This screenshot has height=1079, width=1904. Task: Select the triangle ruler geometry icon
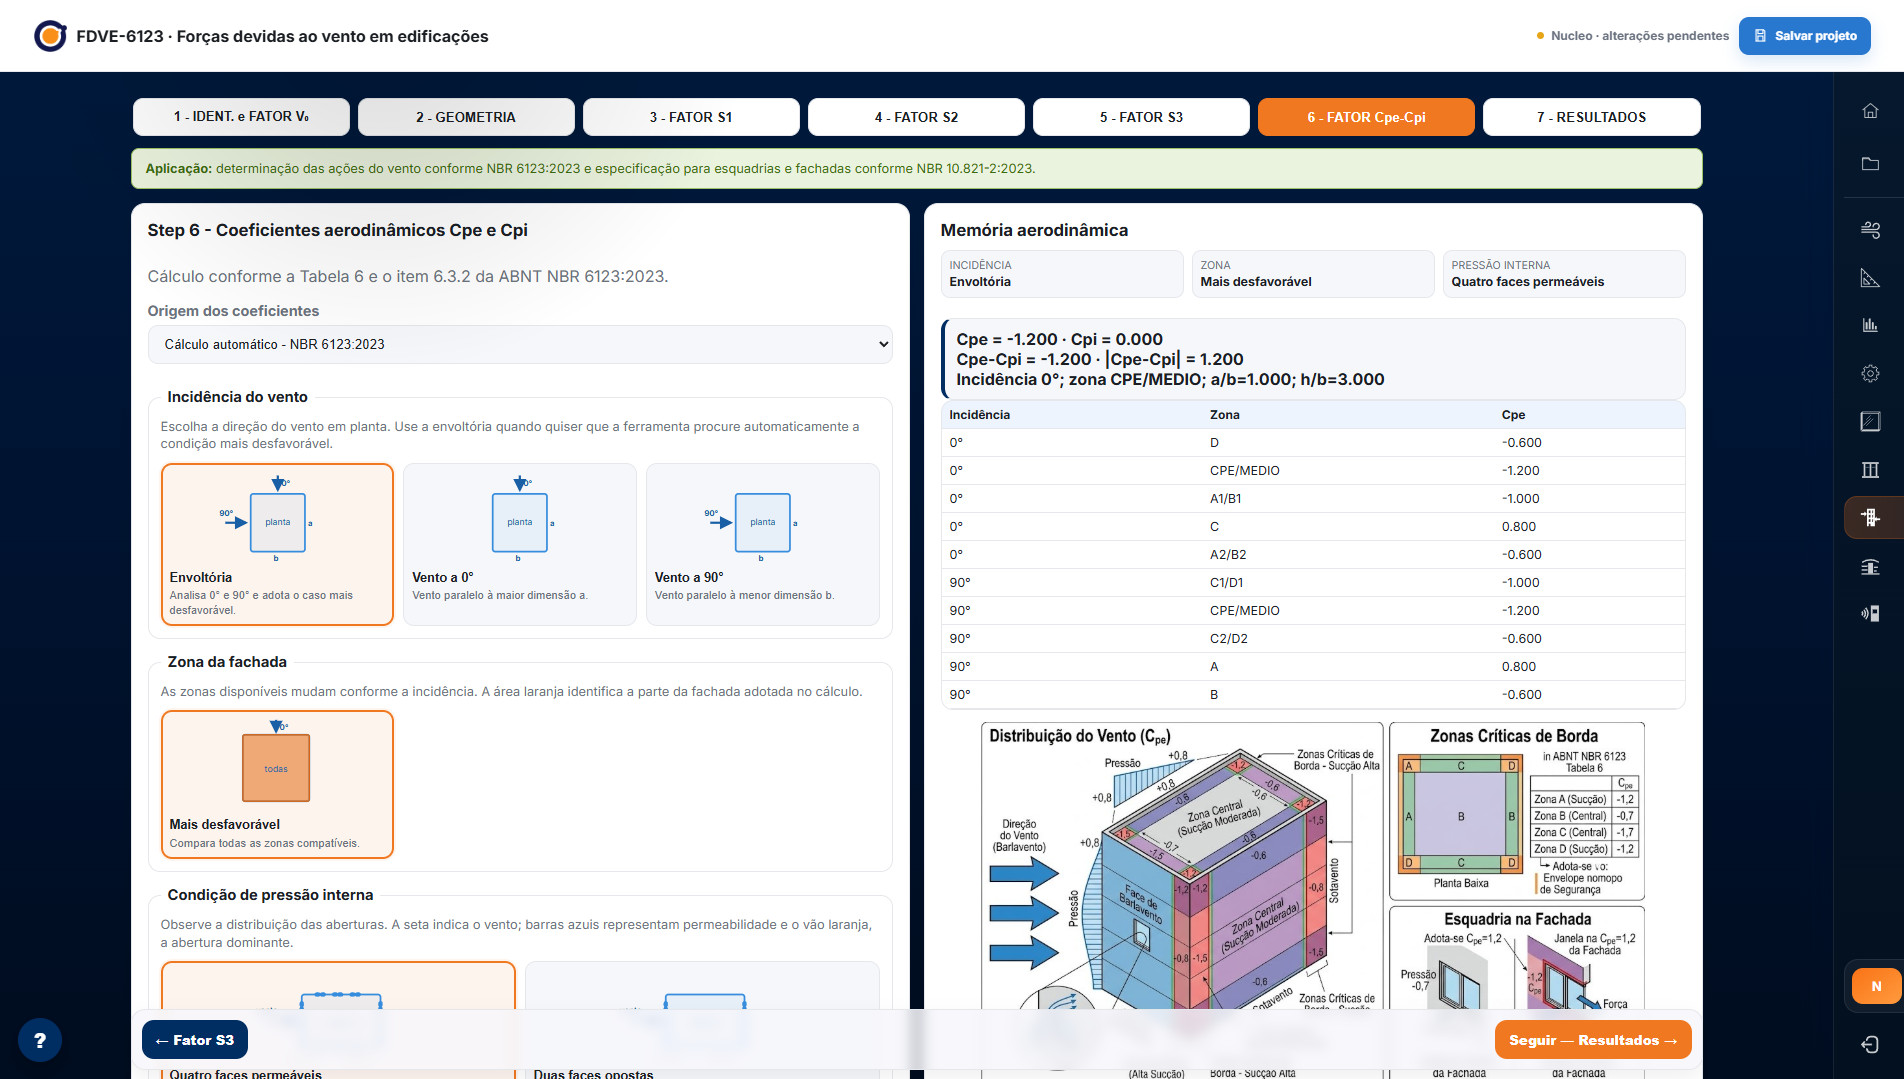tap(1870, 278)
